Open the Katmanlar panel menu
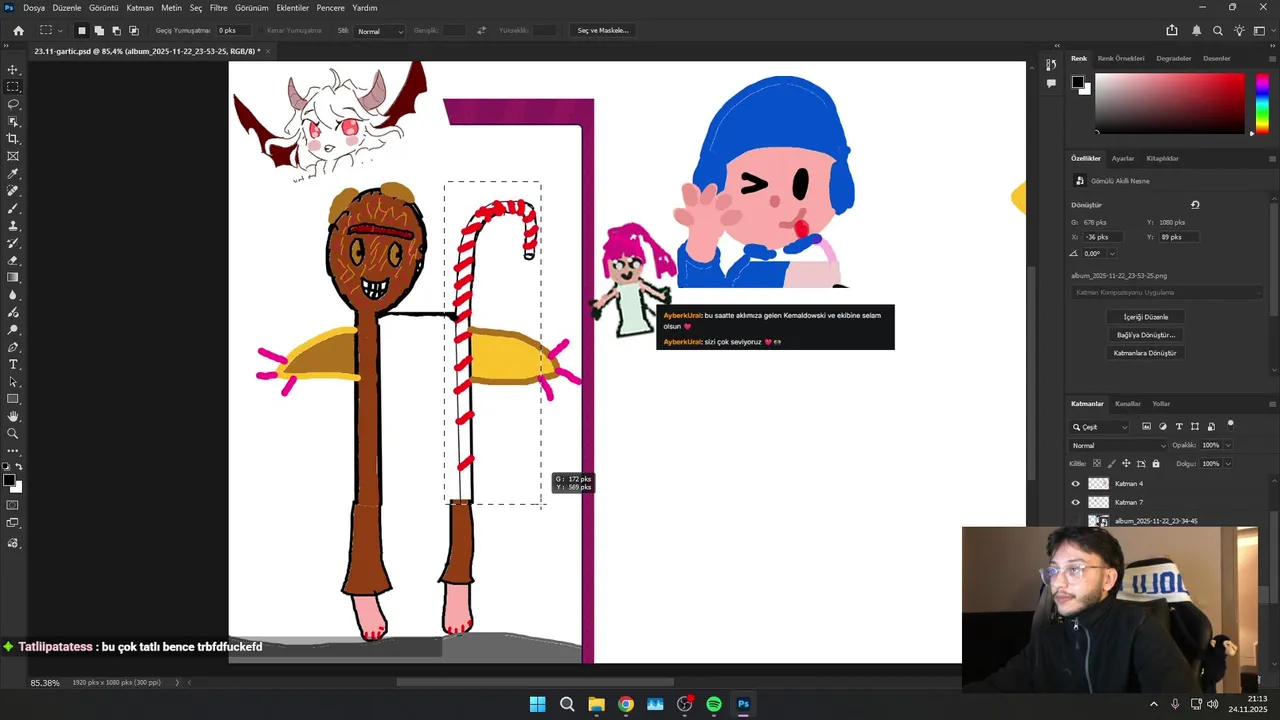This screenshot has height=720, width=1280. (x=1272, y=404)
